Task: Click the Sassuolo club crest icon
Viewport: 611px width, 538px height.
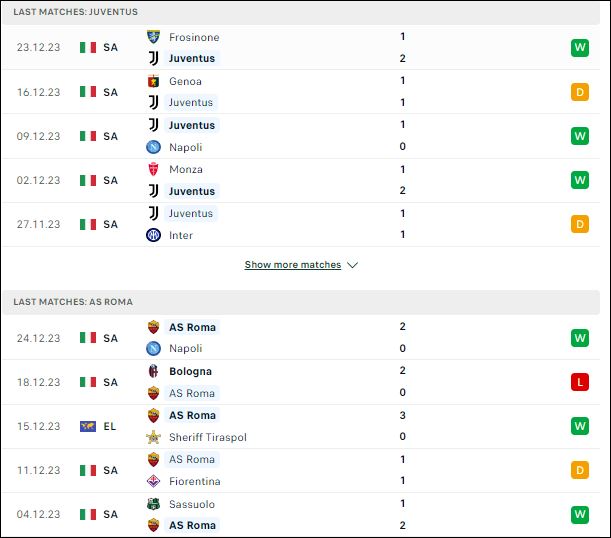Action: (154, 504)
